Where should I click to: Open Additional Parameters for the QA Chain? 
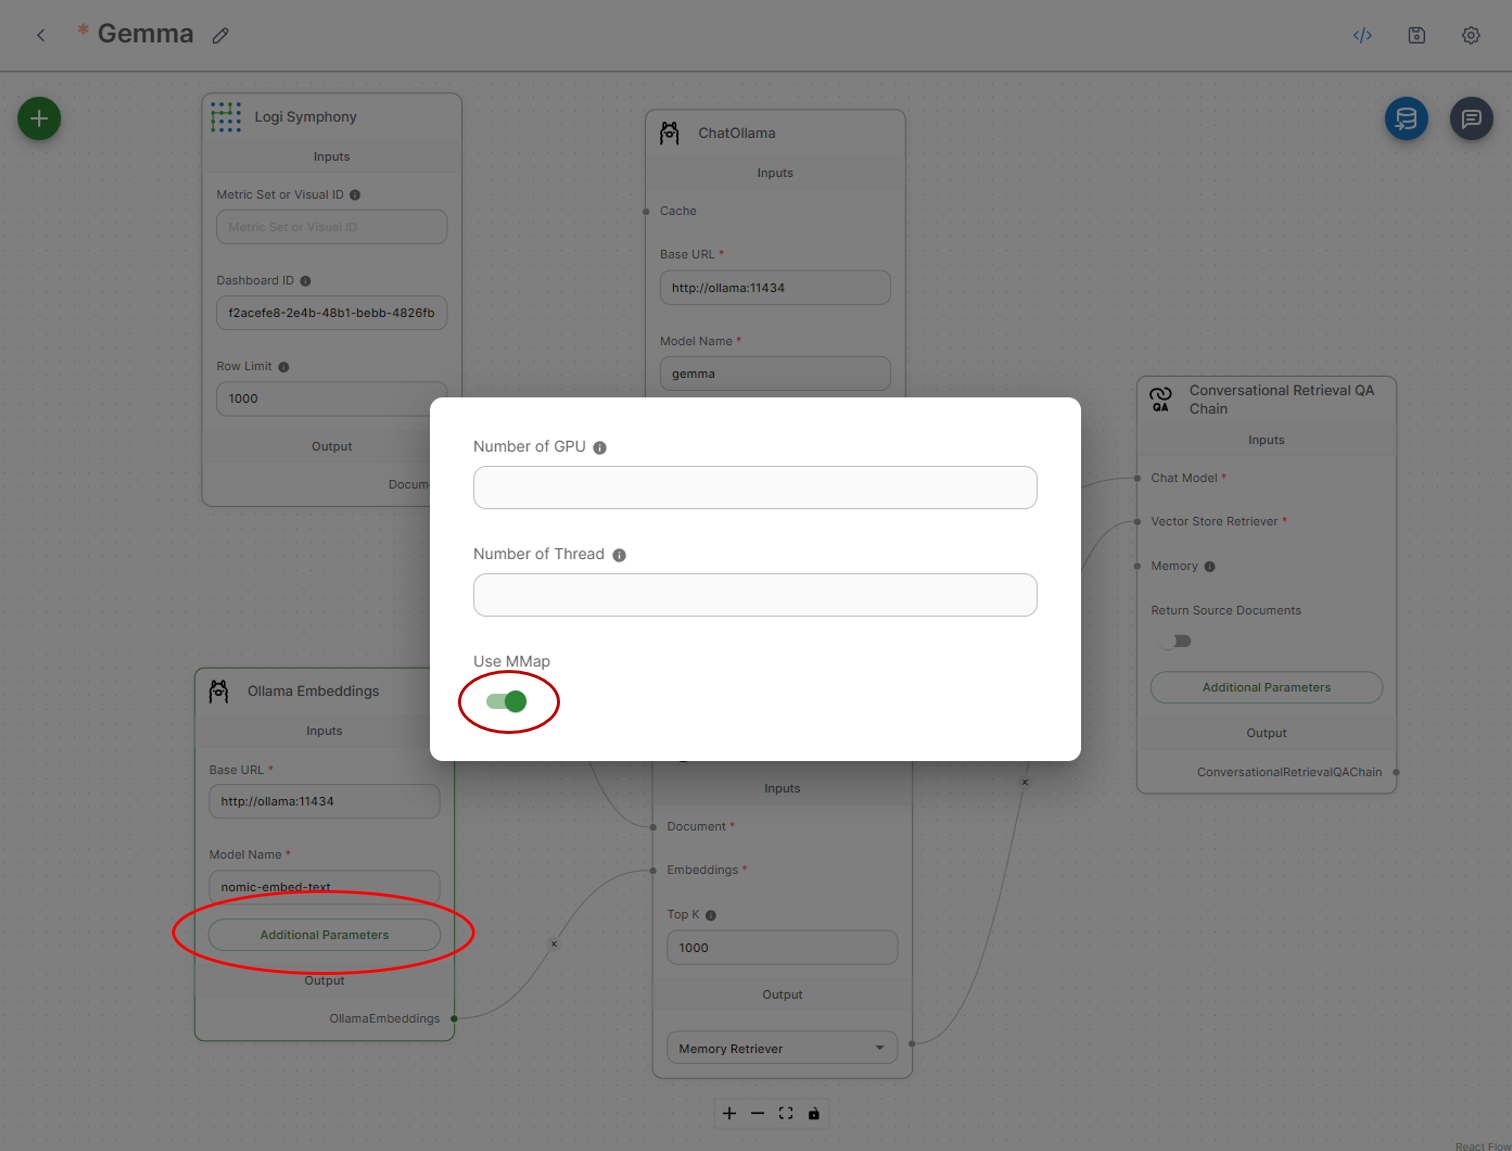(1265, 687)
